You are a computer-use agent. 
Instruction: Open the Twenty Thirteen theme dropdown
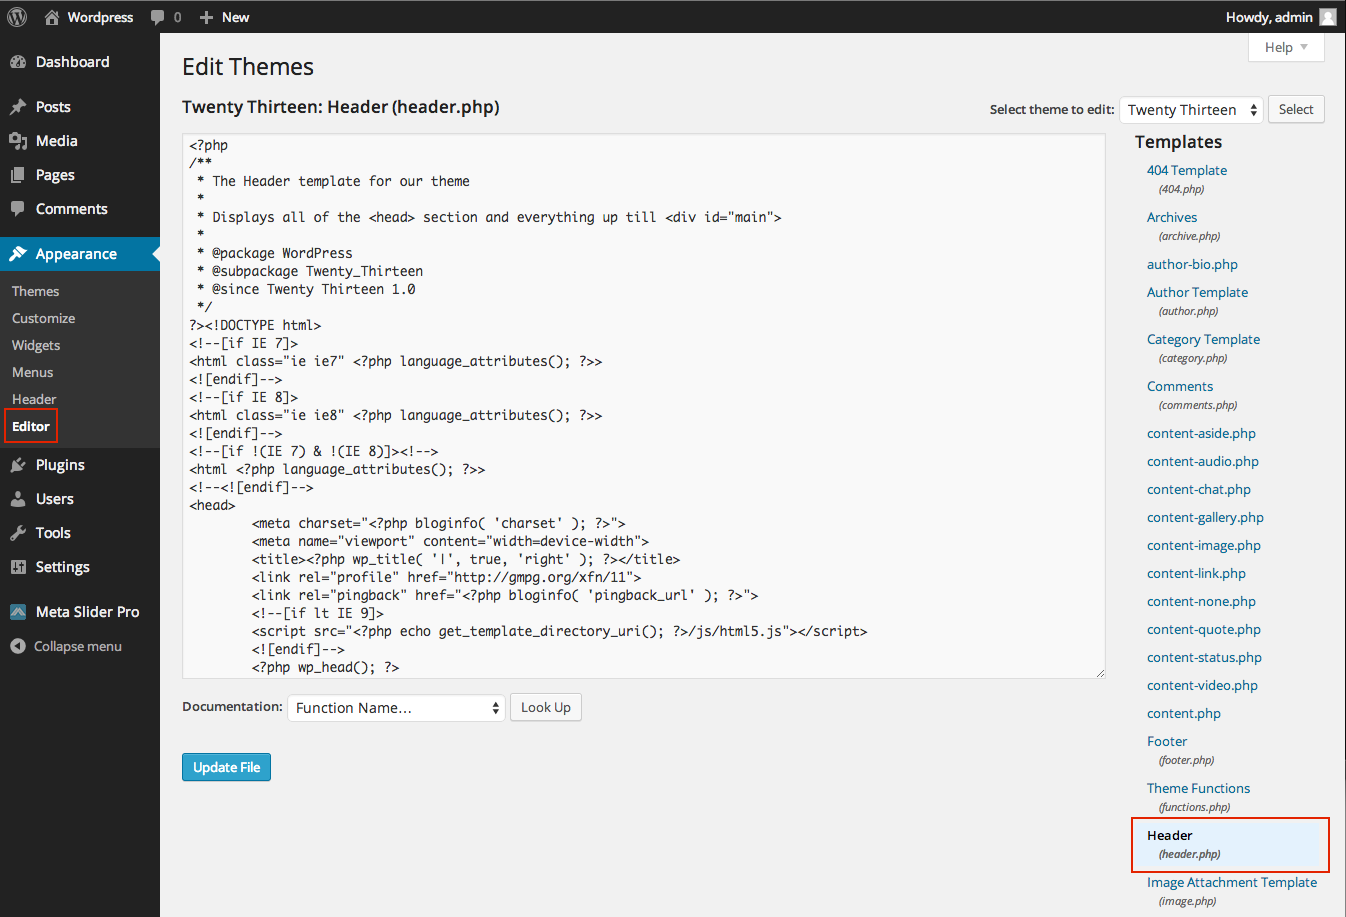click(x=1191, y=110)
